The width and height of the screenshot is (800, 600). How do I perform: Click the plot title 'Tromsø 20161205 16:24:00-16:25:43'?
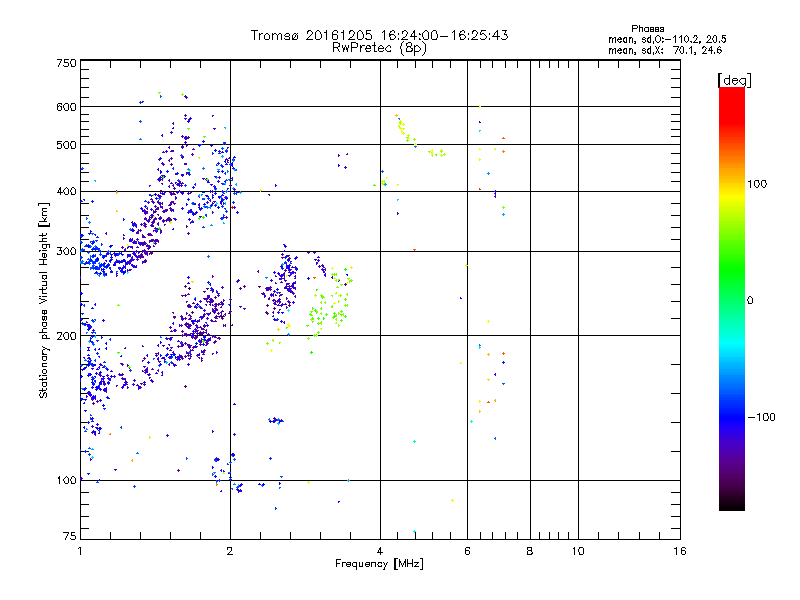(379, 35)
